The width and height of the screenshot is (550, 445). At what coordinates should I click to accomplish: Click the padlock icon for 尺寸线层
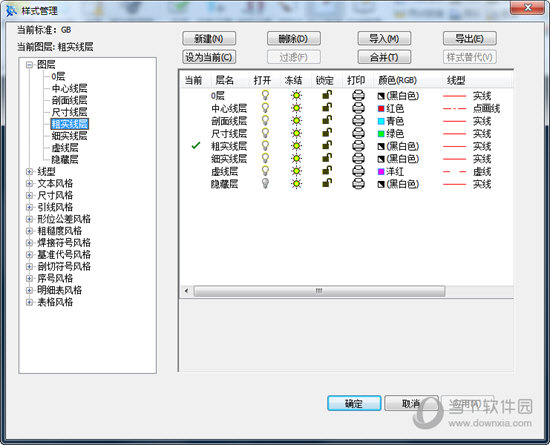pos(327,133)
